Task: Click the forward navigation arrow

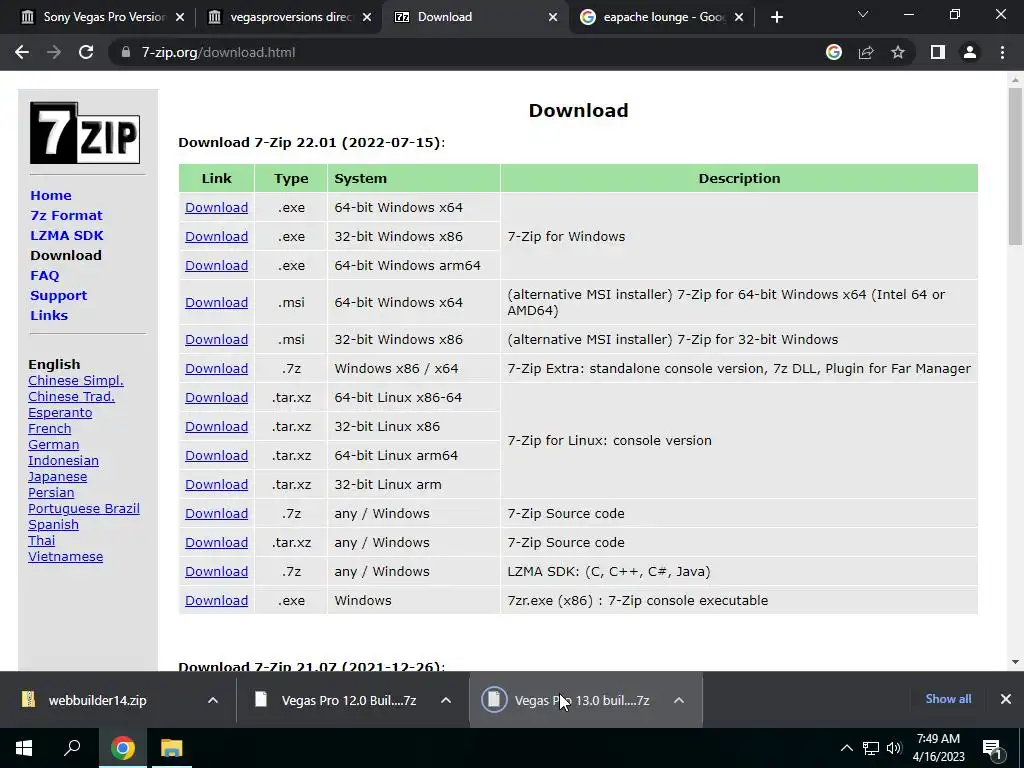Action: 54,52
